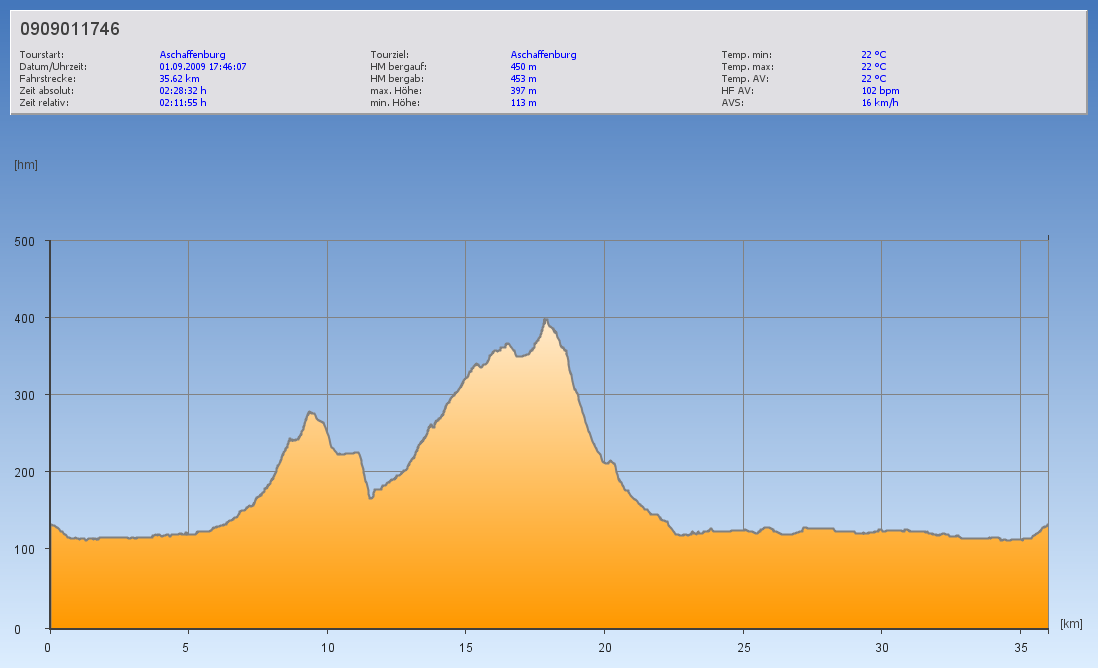Click the [hm] y-axis unit label
1098x668 pixels.
click(26, 165)
